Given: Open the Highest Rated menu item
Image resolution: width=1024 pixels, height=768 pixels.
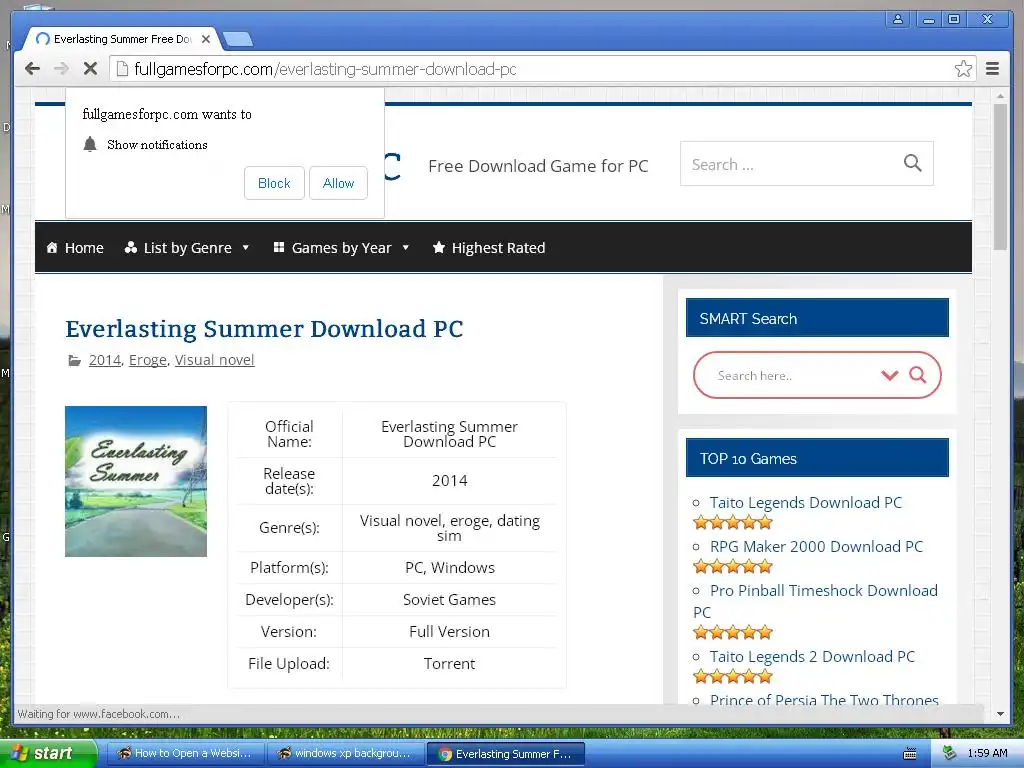Looking at the screenshot, I should (489, 248).
